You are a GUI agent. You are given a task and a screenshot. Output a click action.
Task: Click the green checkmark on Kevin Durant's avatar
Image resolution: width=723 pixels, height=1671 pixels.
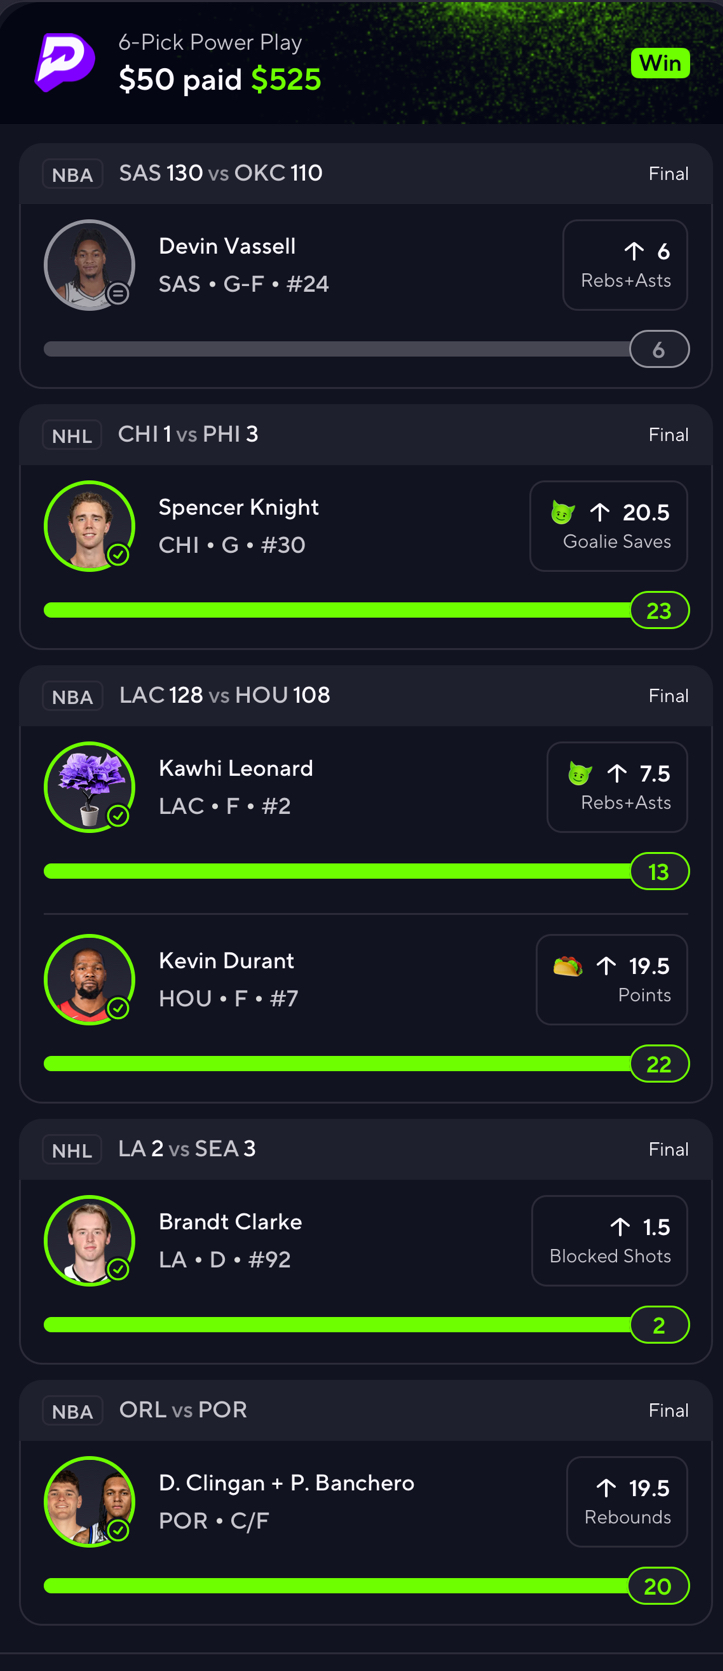click(x=118, y=1008)
